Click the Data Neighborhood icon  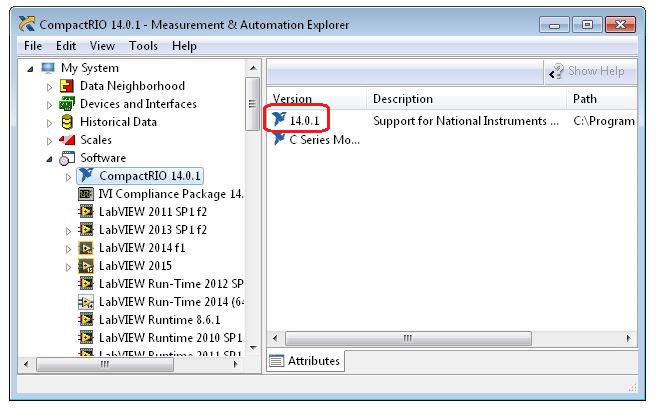point(68,86)
